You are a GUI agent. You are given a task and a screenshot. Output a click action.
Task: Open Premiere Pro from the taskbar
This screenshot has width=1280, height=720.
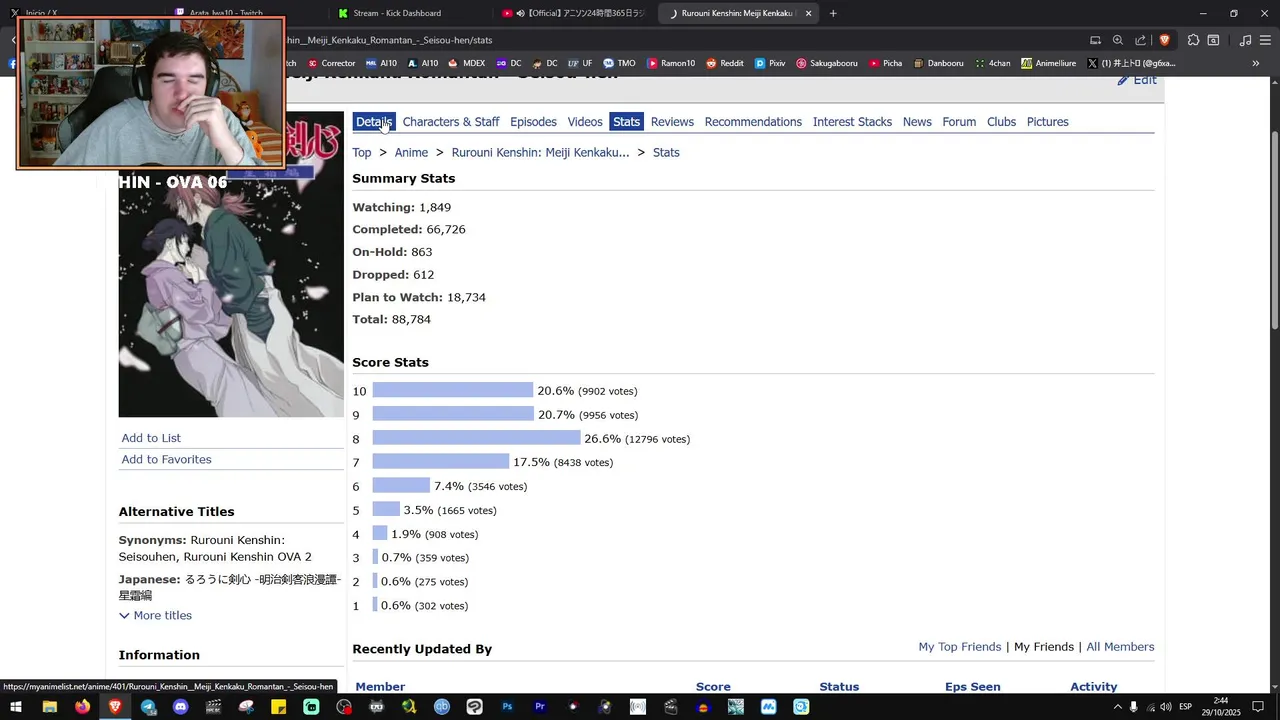coord(540,707)
